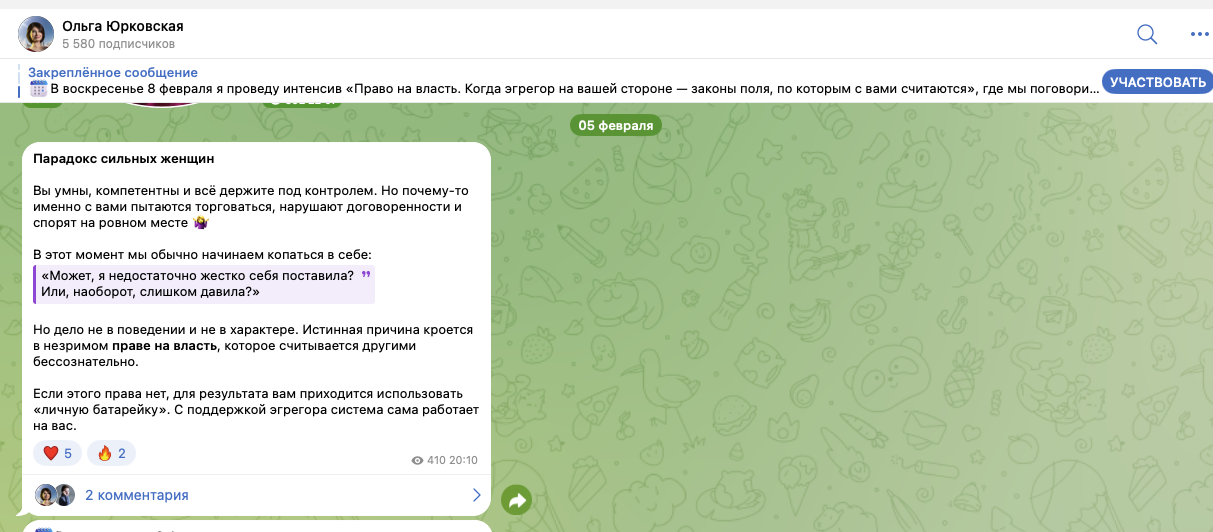Click the 20:10 message timestamp
1213x532 pixels.
click(x=463, y=461)
